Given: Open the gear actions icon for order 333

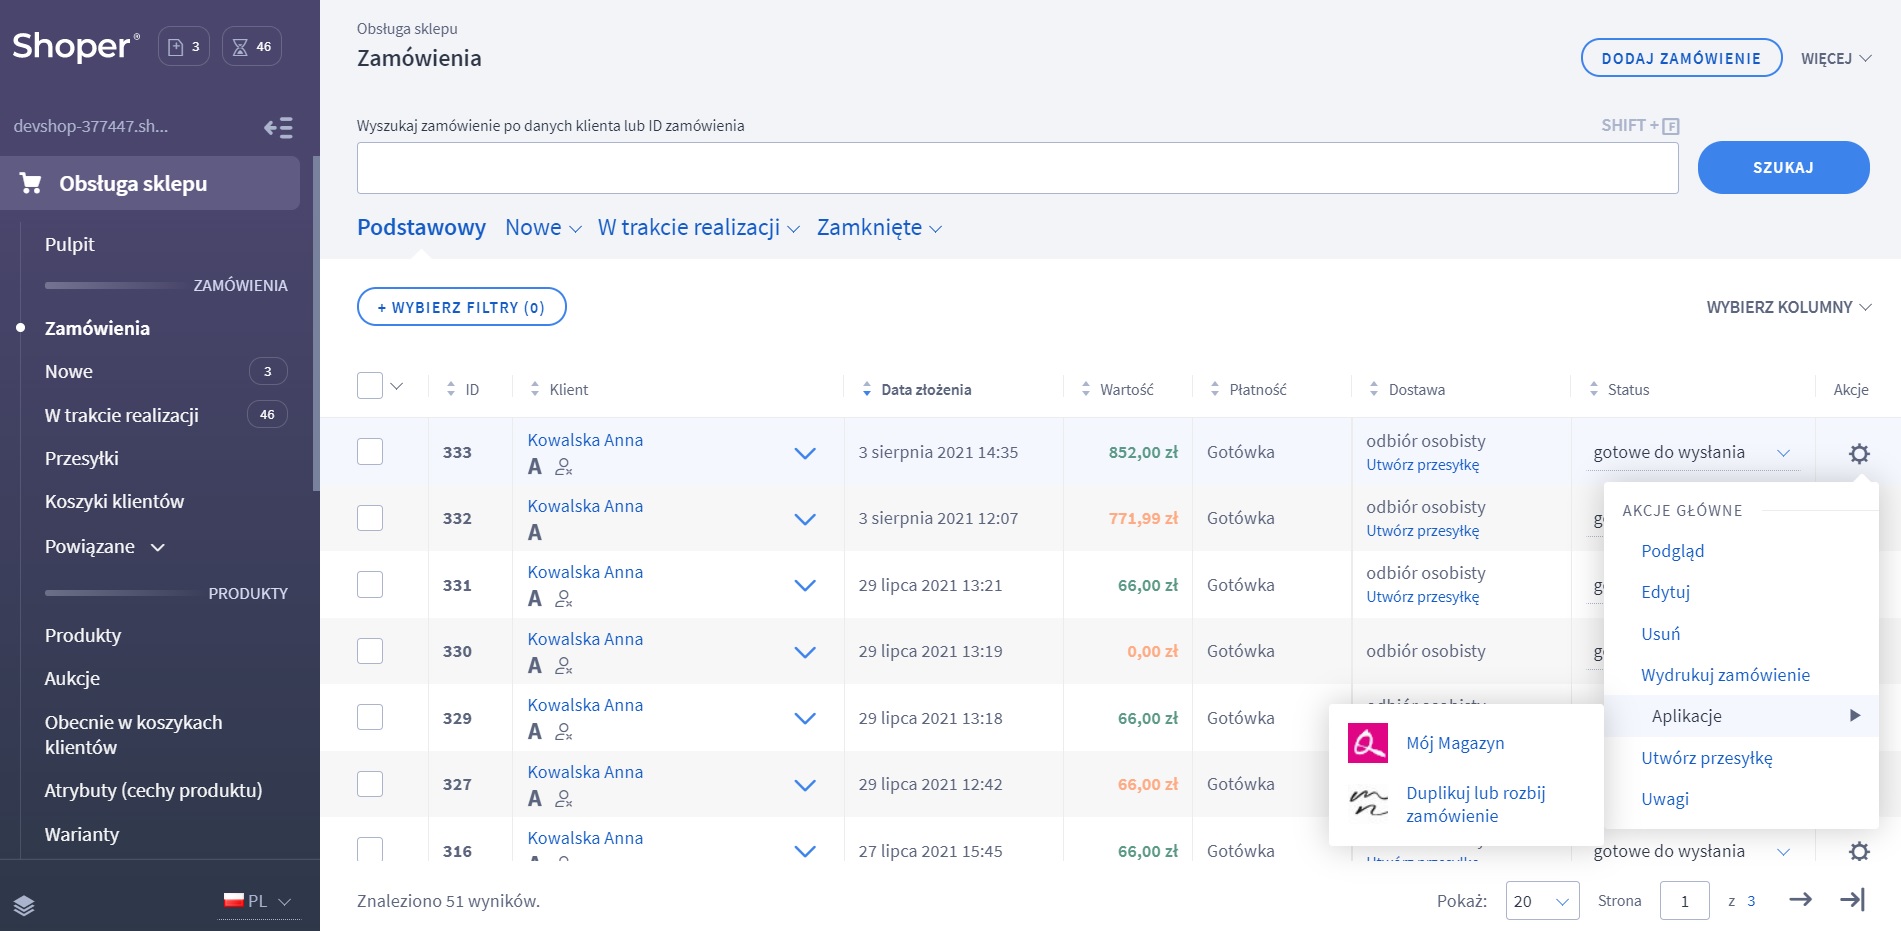Looking at the screenshot, I should click(1859, 453).
